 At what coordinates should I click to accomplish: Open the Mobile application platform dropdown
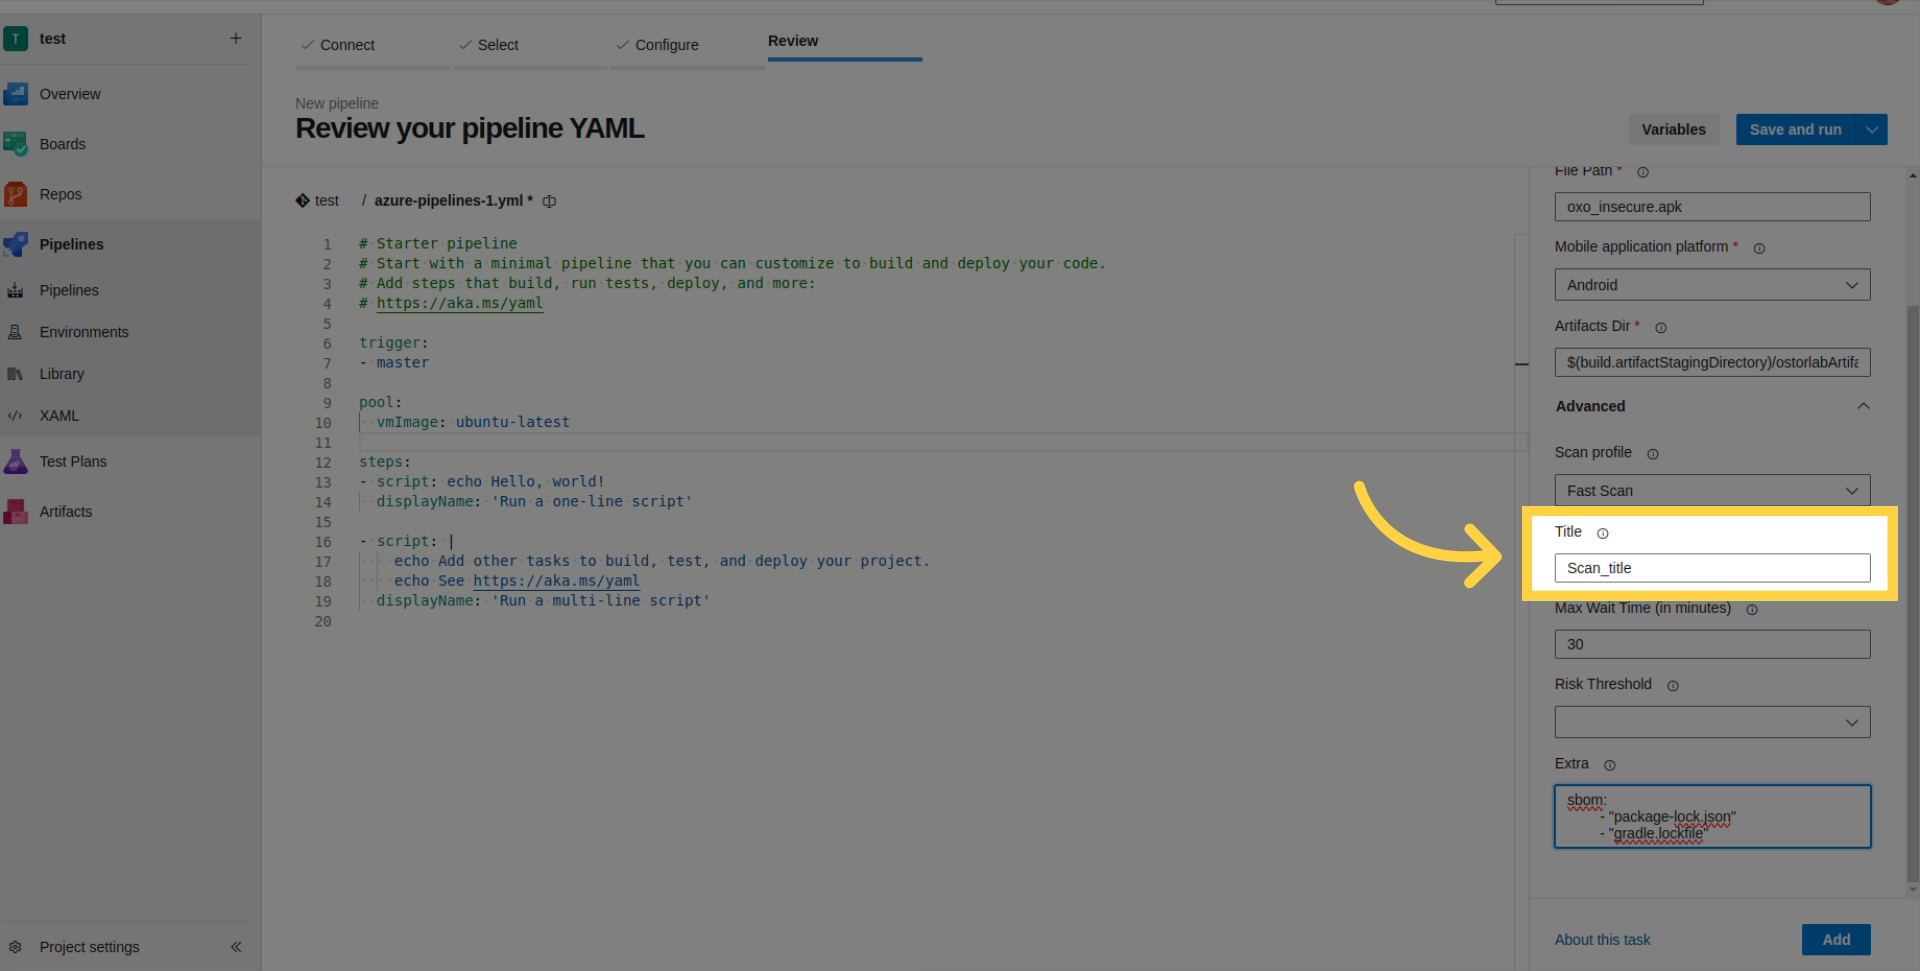[x=1711, y=285]
